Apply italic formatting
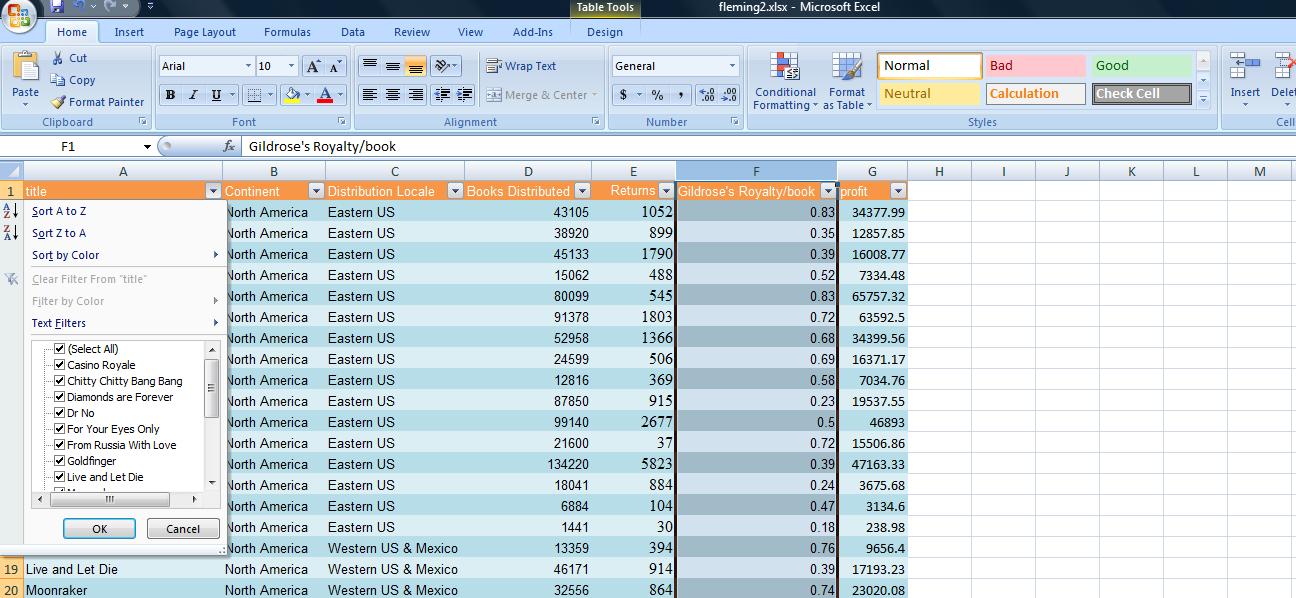The width and height of the screenshot is (1296, 598). point(193,95)
